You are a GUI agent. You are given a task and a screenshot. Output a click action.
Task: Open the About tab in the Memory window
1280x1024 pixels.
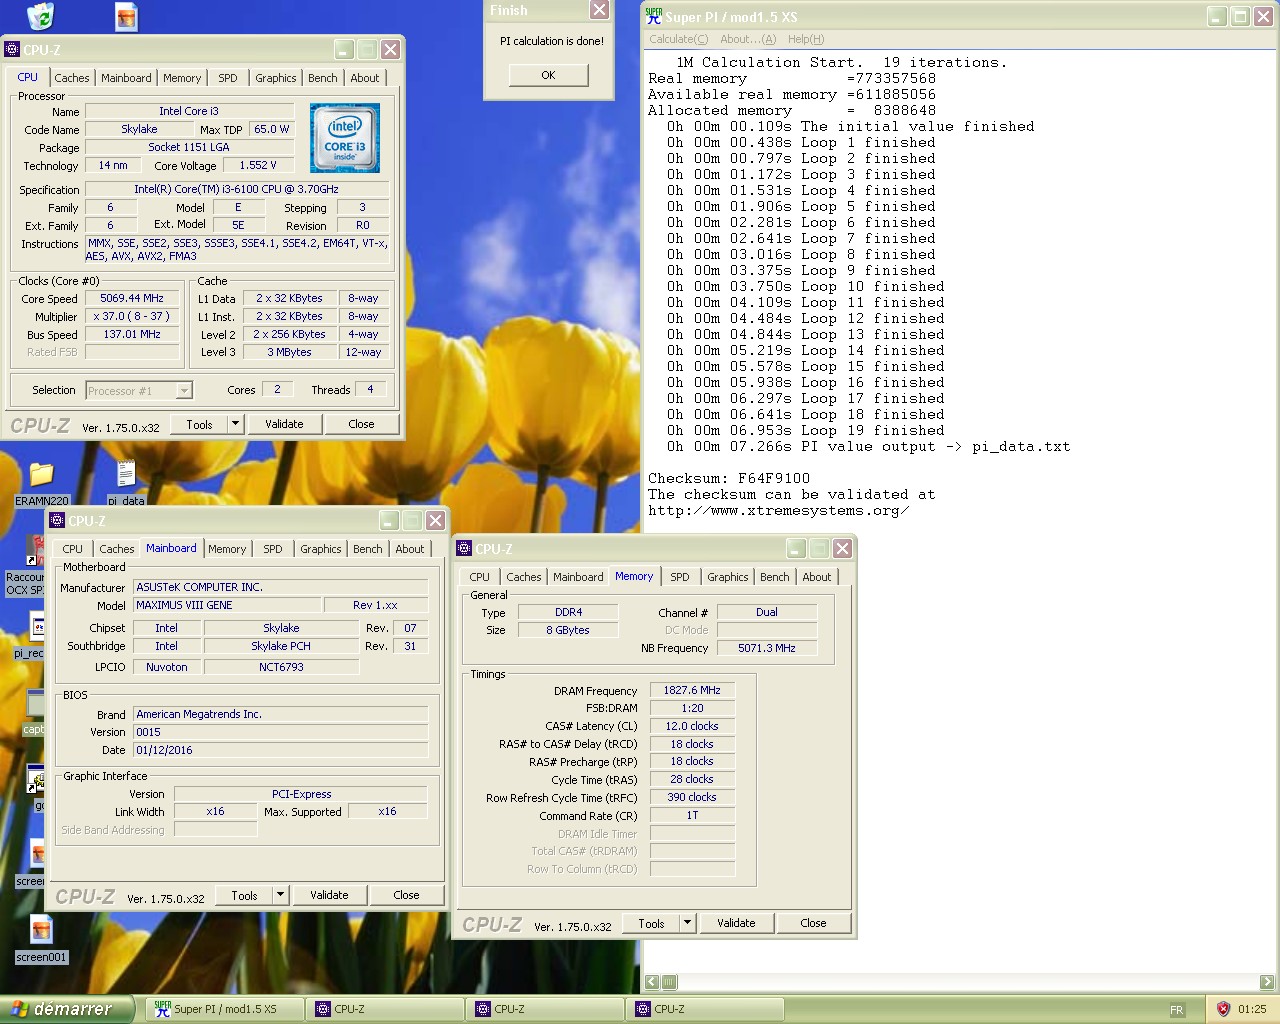pyautogui.click(x=817, y=577)
